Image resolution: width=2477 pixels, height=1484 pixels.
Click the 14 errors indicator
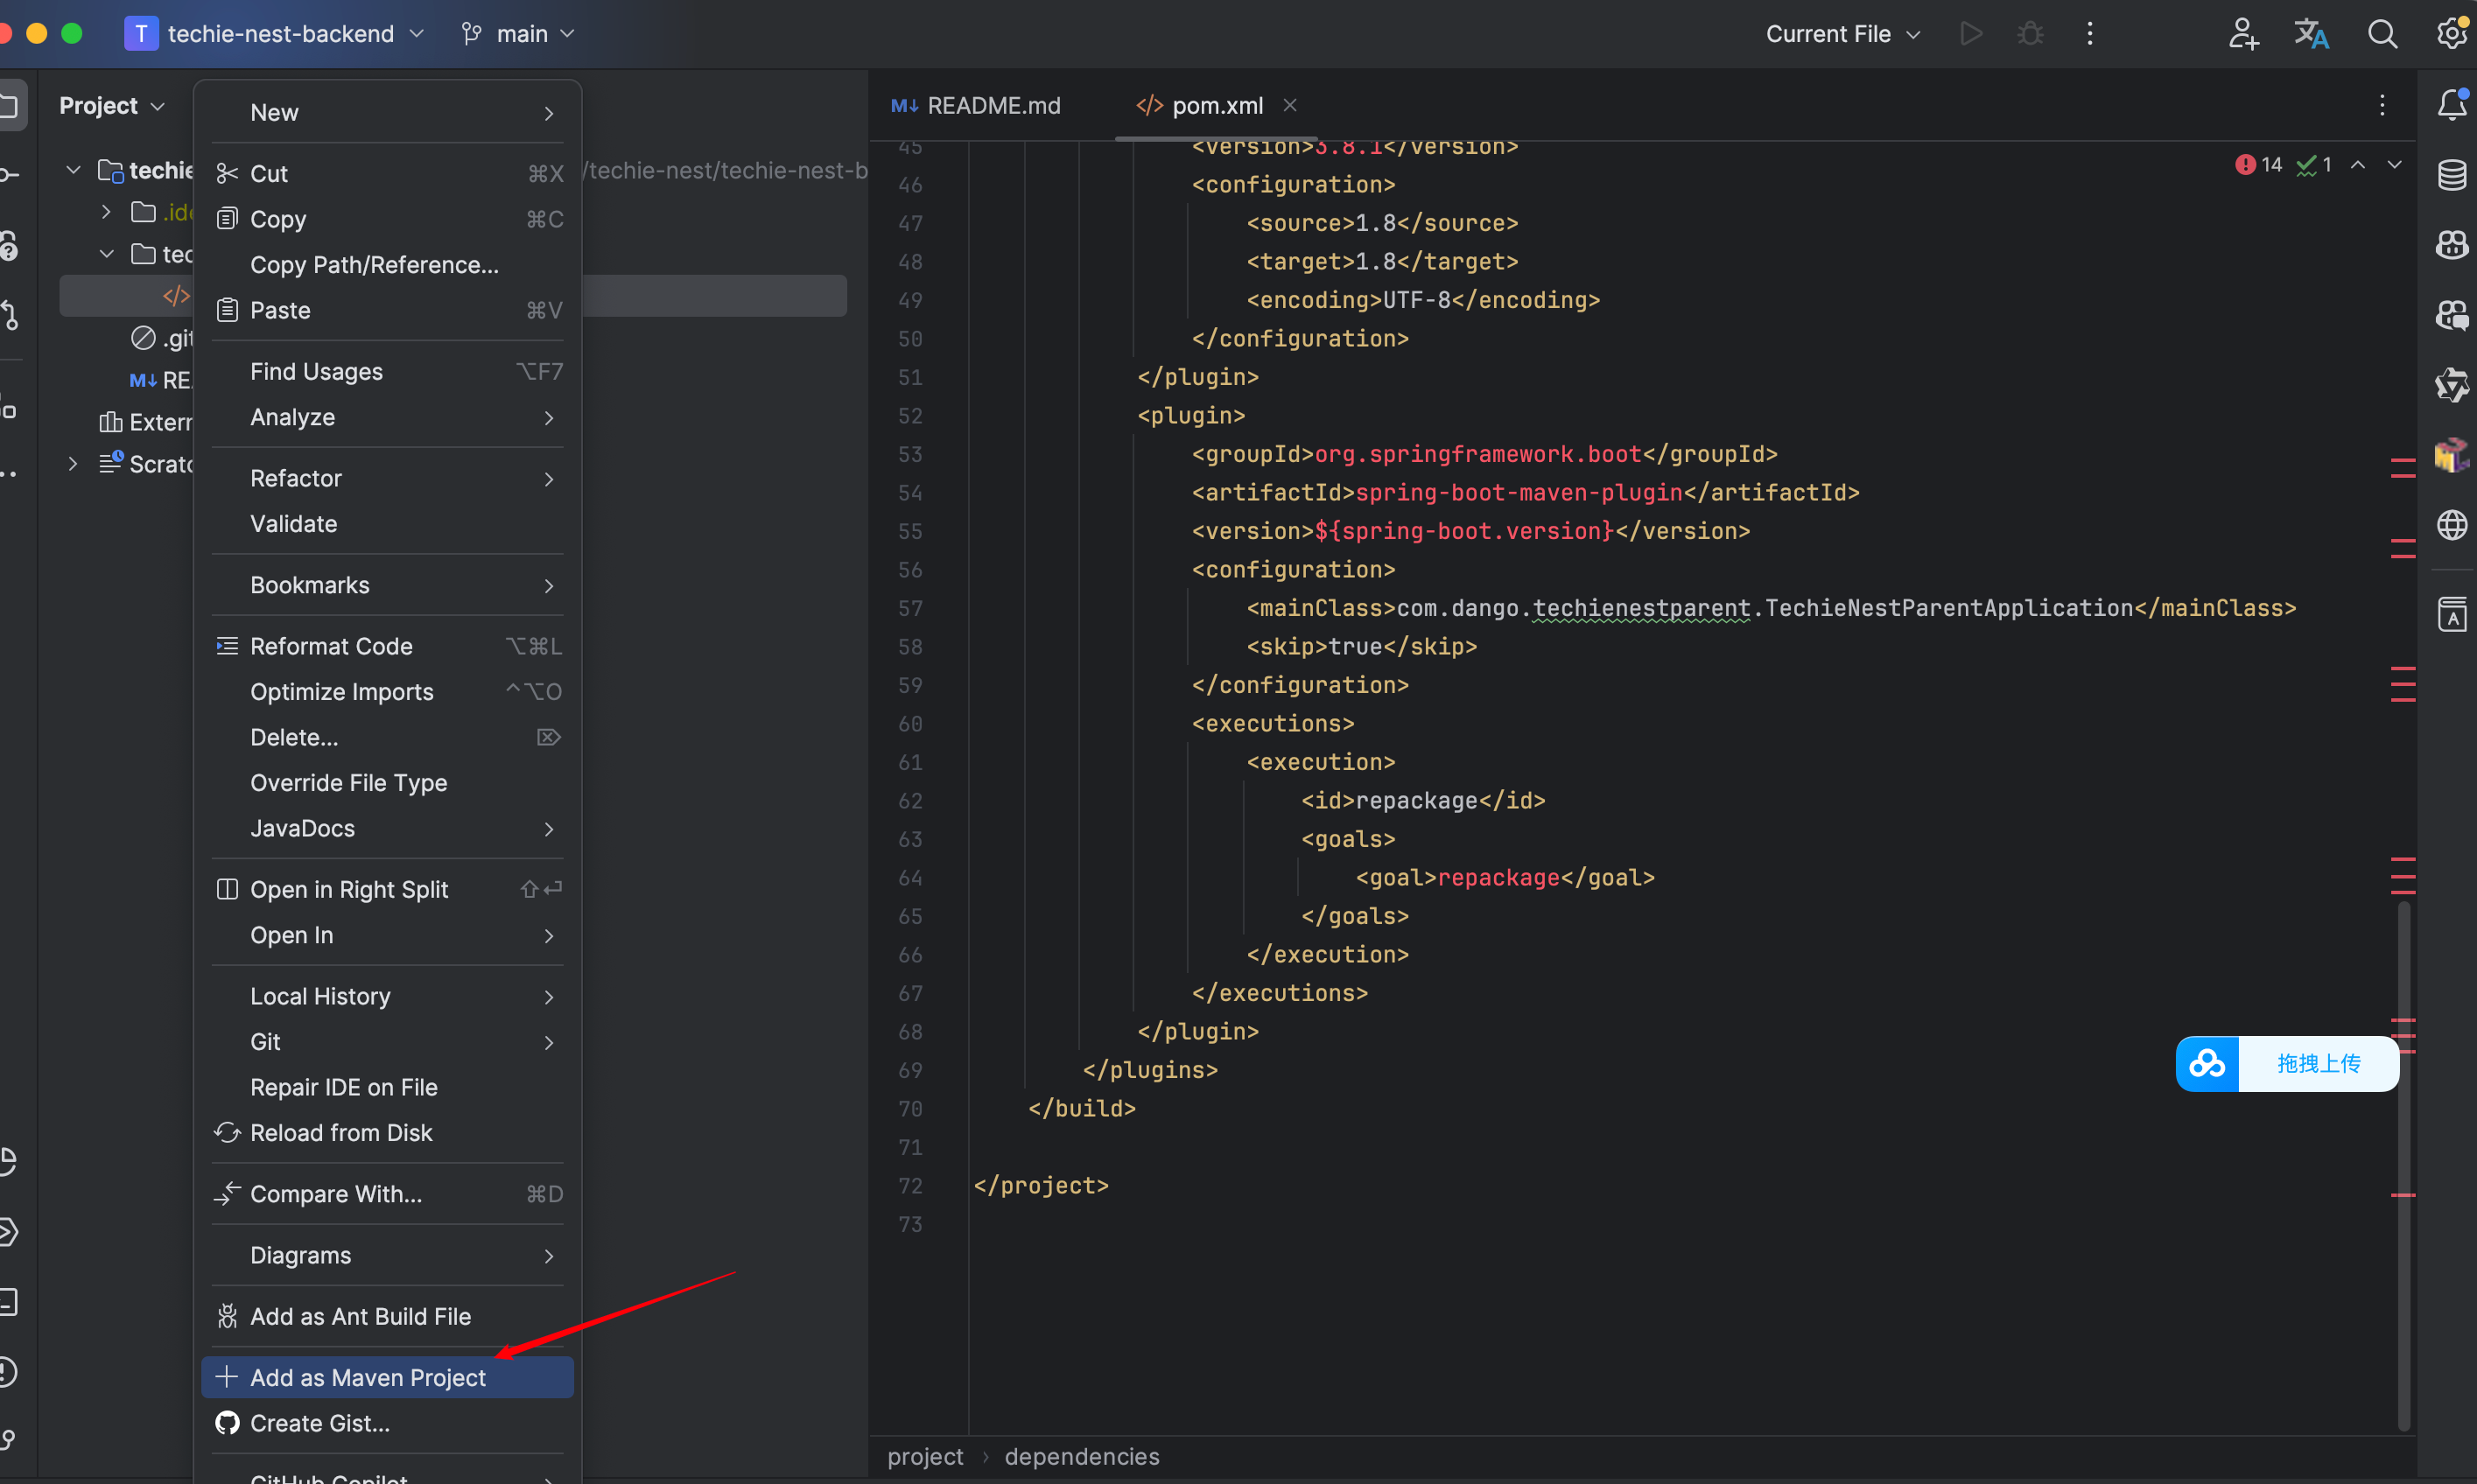(2258, 165)
